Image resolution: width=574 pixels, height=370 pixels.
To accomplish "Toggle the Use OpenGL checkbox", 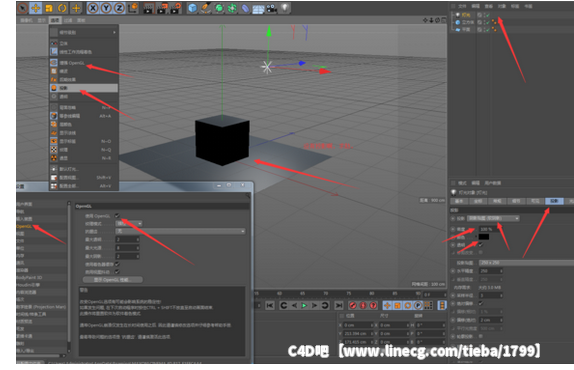I will click(x=117, y=216).
